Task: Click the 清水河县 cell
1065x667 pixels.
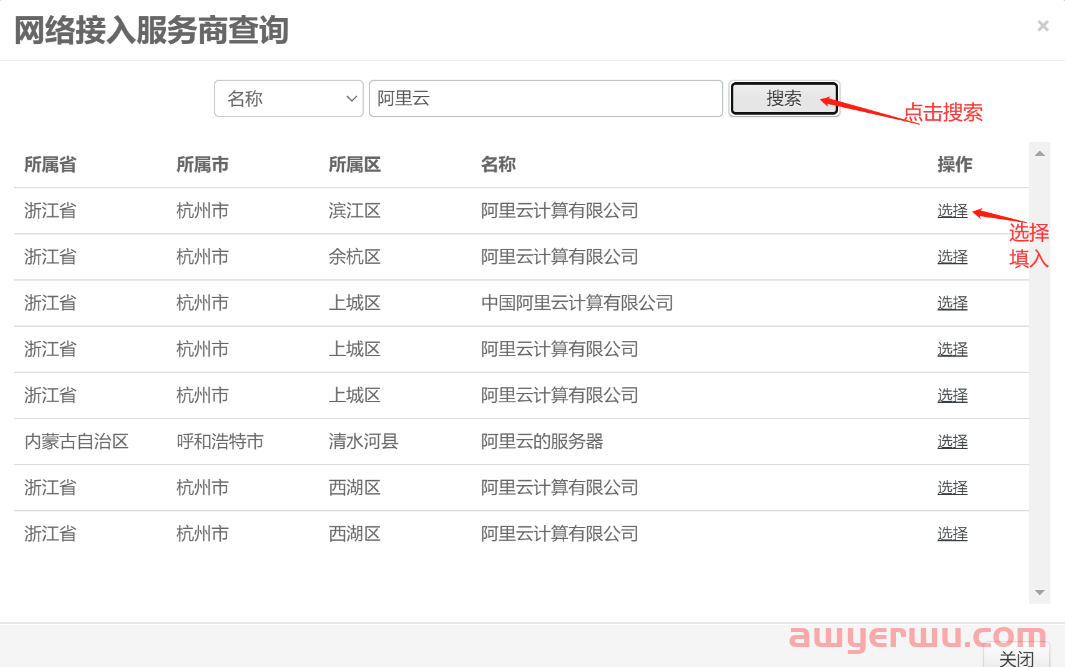Action: (363, 441)
